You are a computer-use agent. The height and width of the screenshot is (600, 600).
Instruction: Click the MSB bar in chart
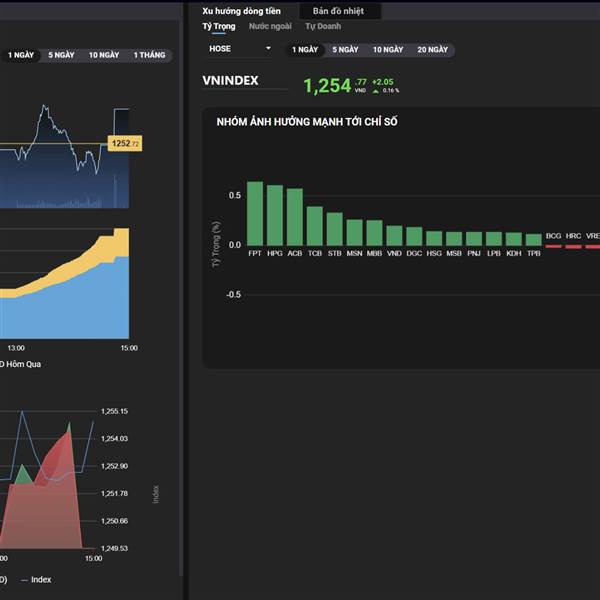point(454,239)
